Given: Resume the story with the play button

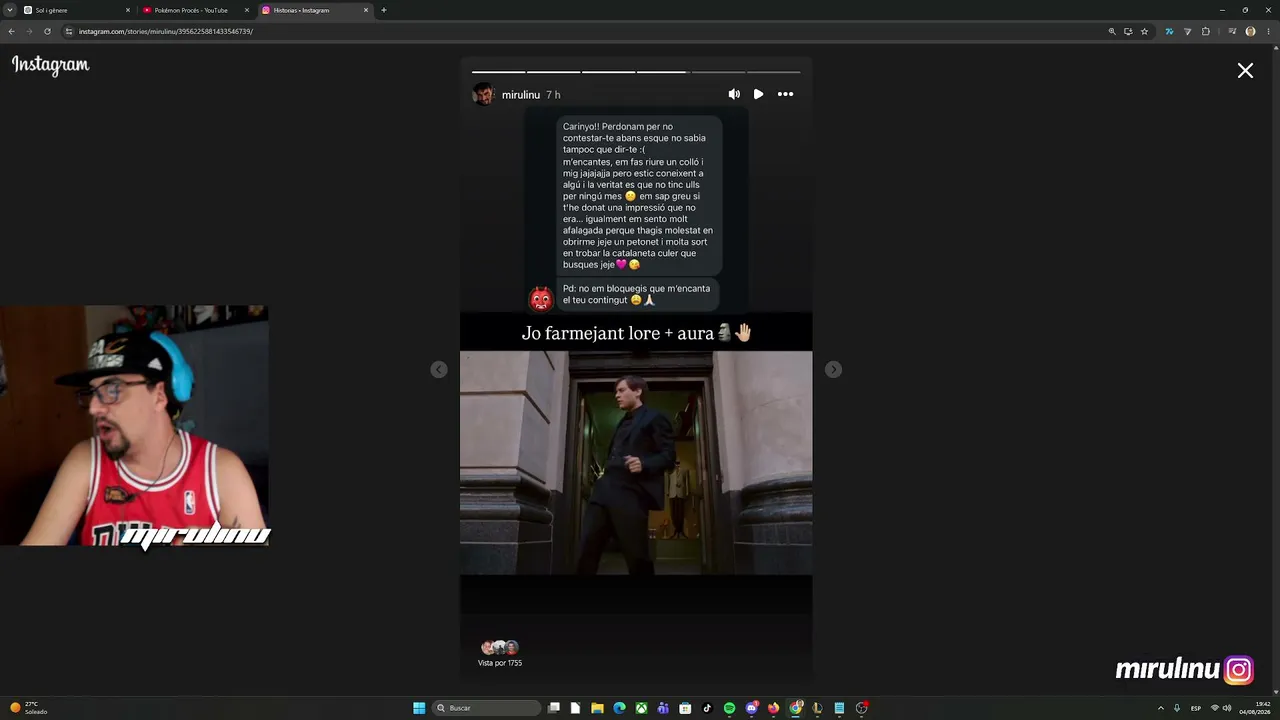Looking at the screenshot, I should point(759,94).
